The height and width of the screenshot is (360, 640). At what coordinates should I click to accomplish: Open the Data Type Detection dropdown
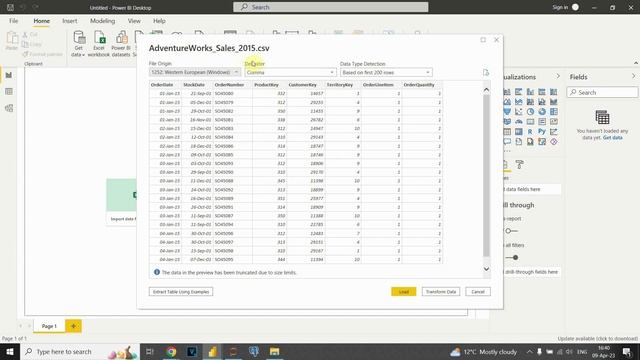point(386,72)
